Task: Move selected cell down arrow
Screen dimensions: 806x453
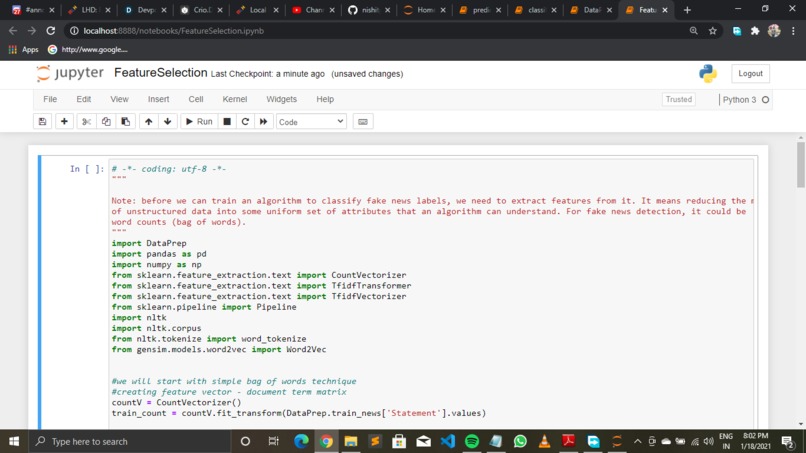Action: (168, 122)
